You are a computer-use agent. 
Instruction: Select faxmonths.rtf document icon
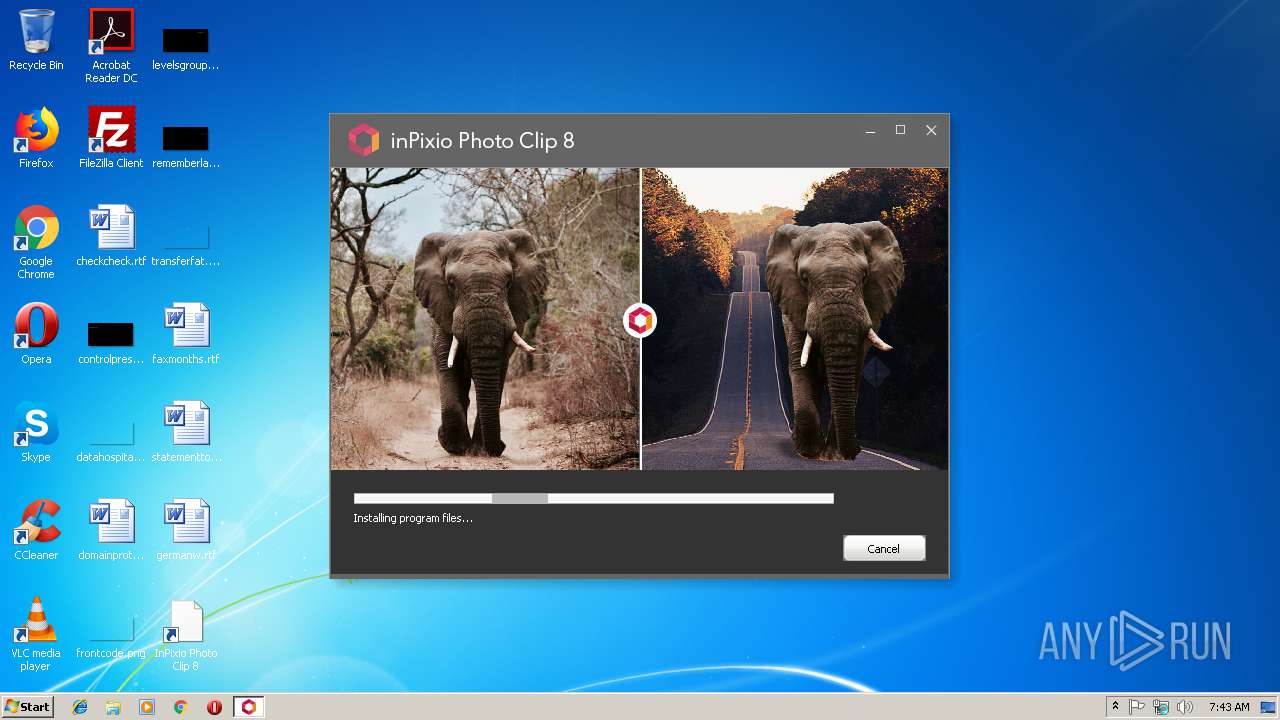pyautogui.click(x=186, y=334)
